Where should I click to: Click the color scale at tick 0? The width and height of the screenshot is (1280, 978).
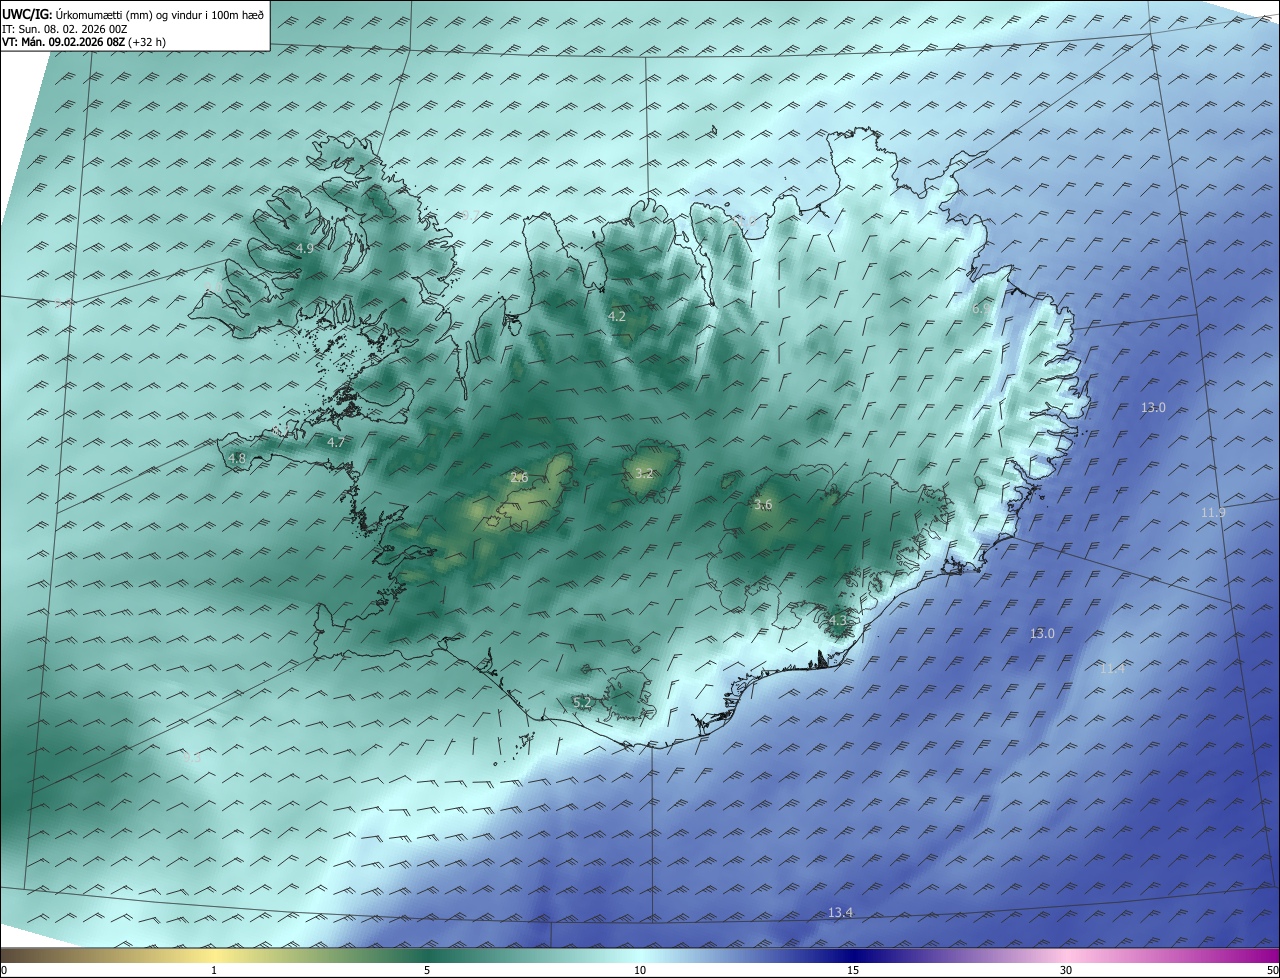(x=4, y=970)
